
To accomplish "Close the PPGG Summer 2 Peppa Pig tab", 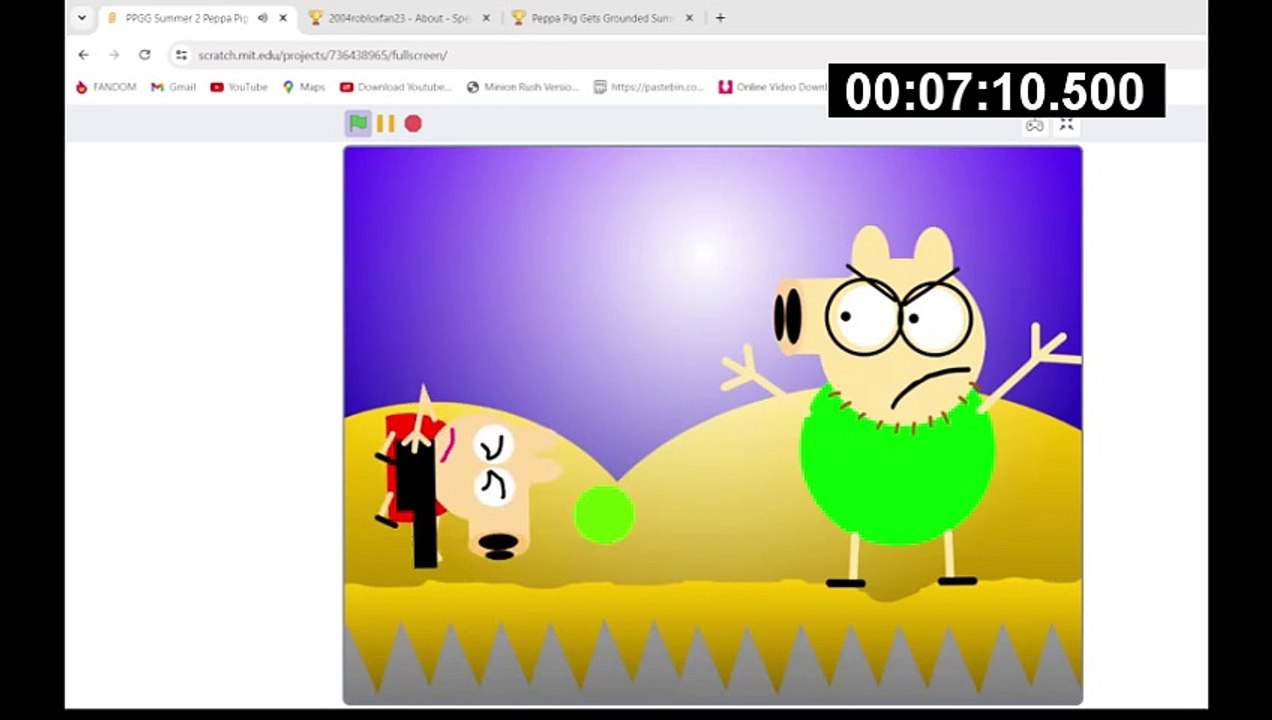I will pos(283,18).
